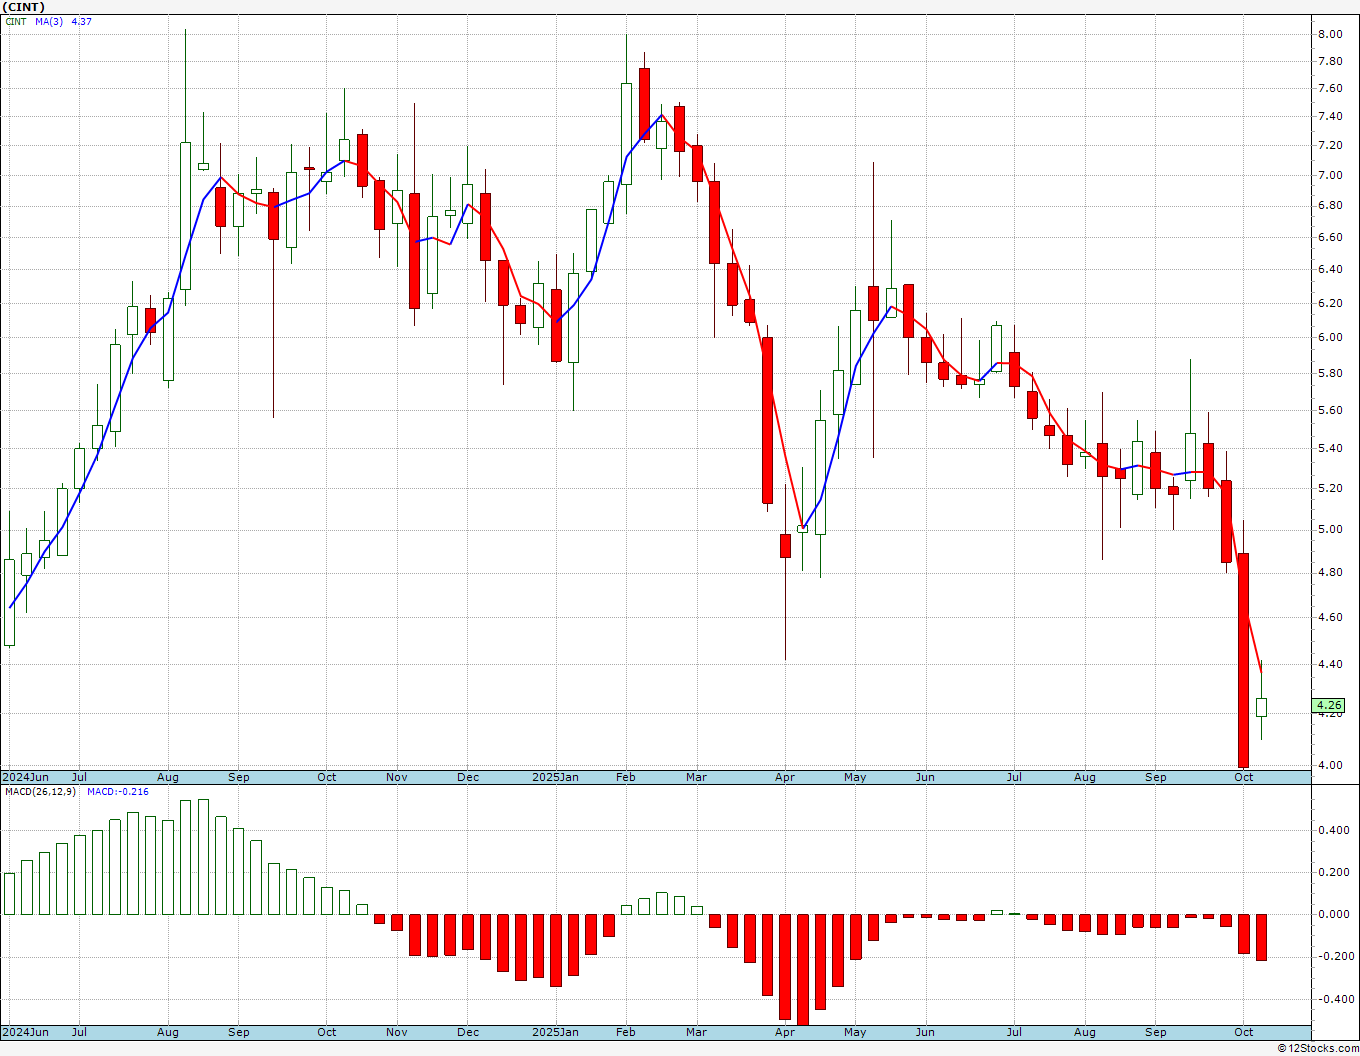Select the 5.00 price axis label
1360x1056 pixels.
pos(1330,530)
